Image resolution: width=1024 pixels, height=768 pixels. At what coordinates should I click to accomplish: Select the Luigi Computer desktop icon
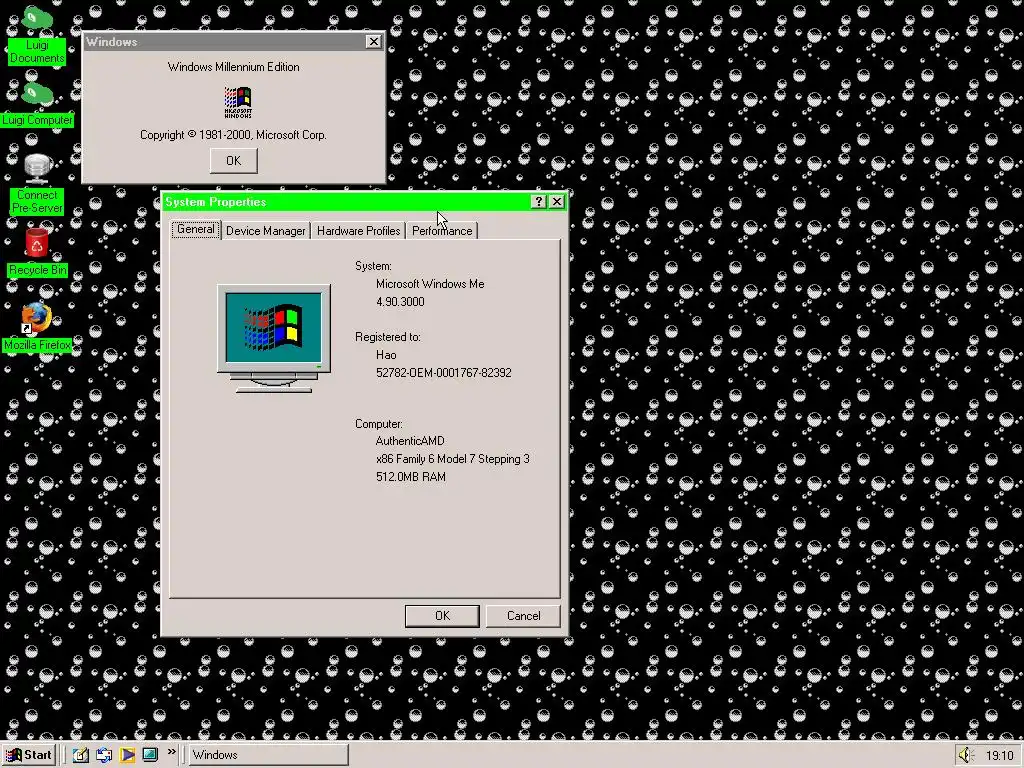[37, 104]
